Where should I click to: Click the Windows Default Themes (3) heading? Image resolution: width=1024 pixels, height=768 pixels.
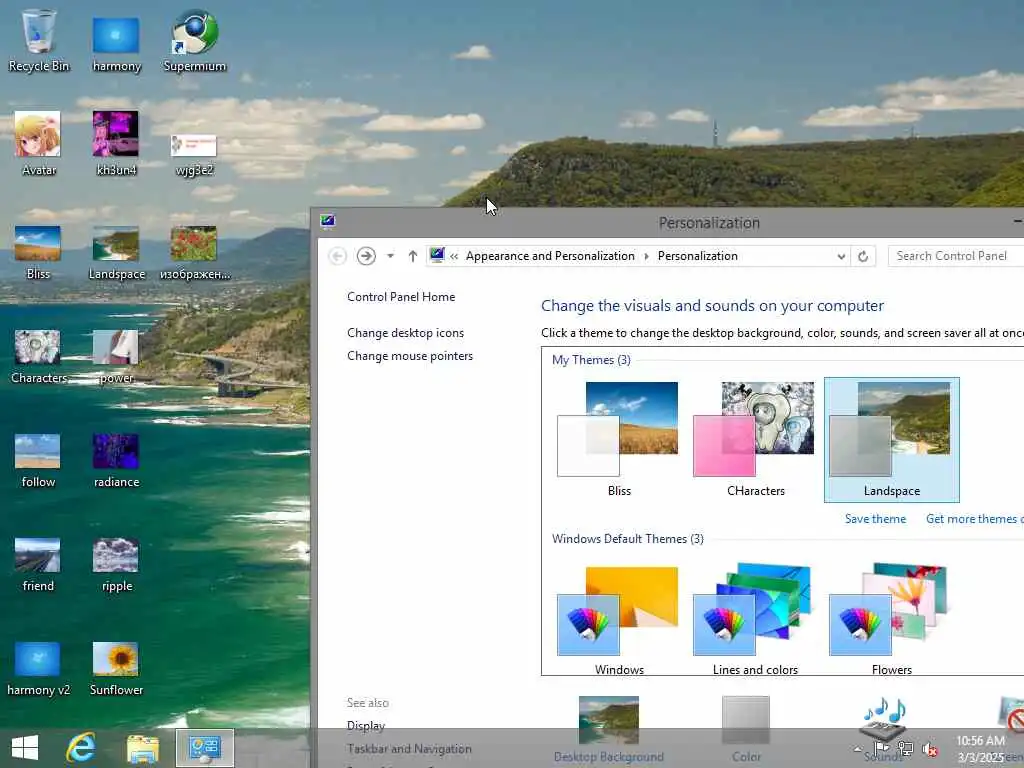tap(628, 539)
